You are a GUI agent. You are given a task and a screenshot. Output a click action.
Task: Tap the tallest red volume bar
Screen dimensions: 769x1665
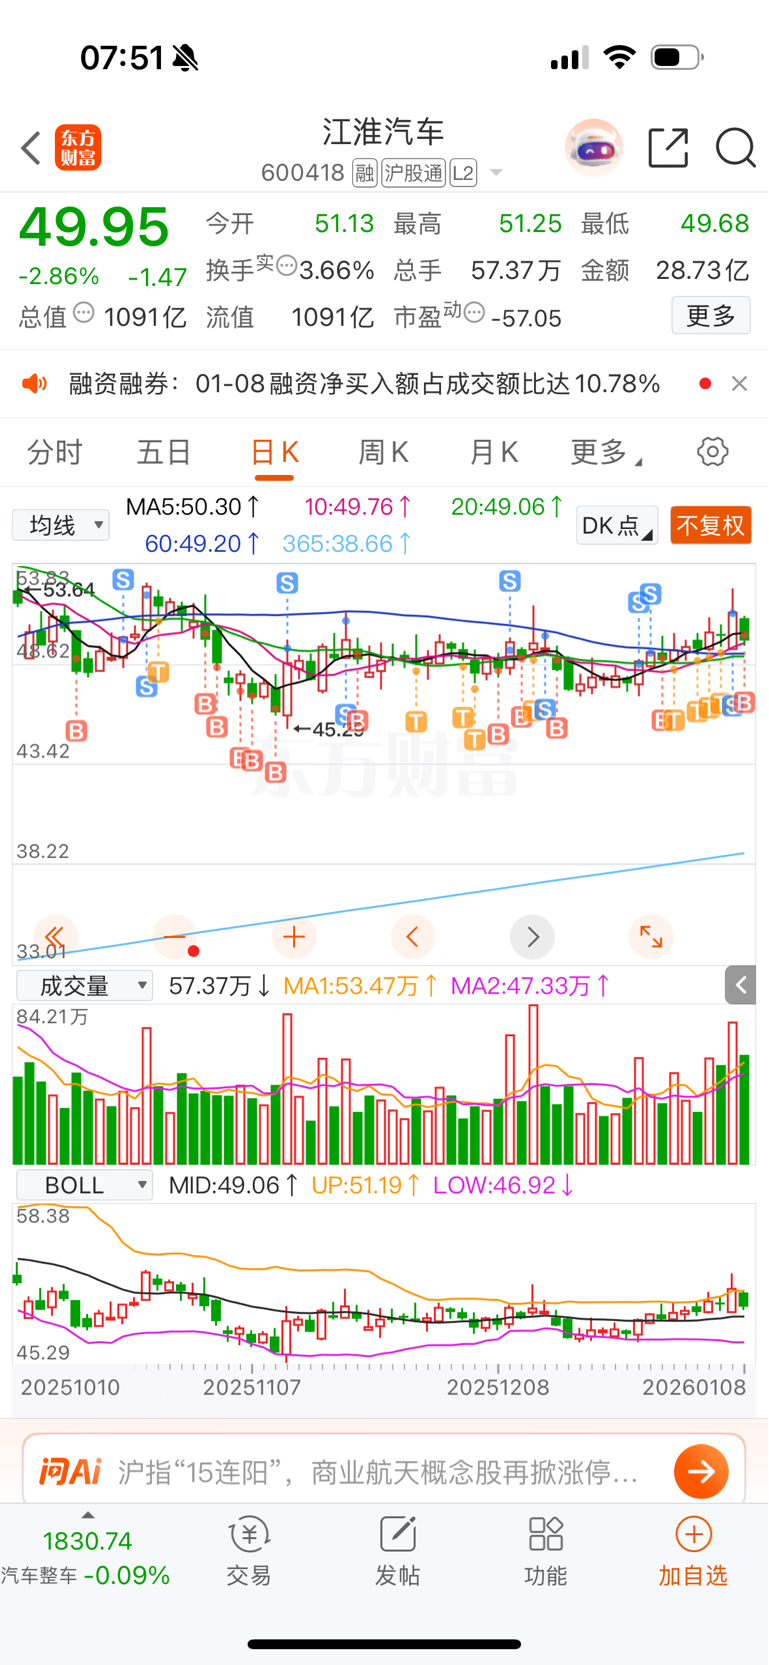point(534,1084)
